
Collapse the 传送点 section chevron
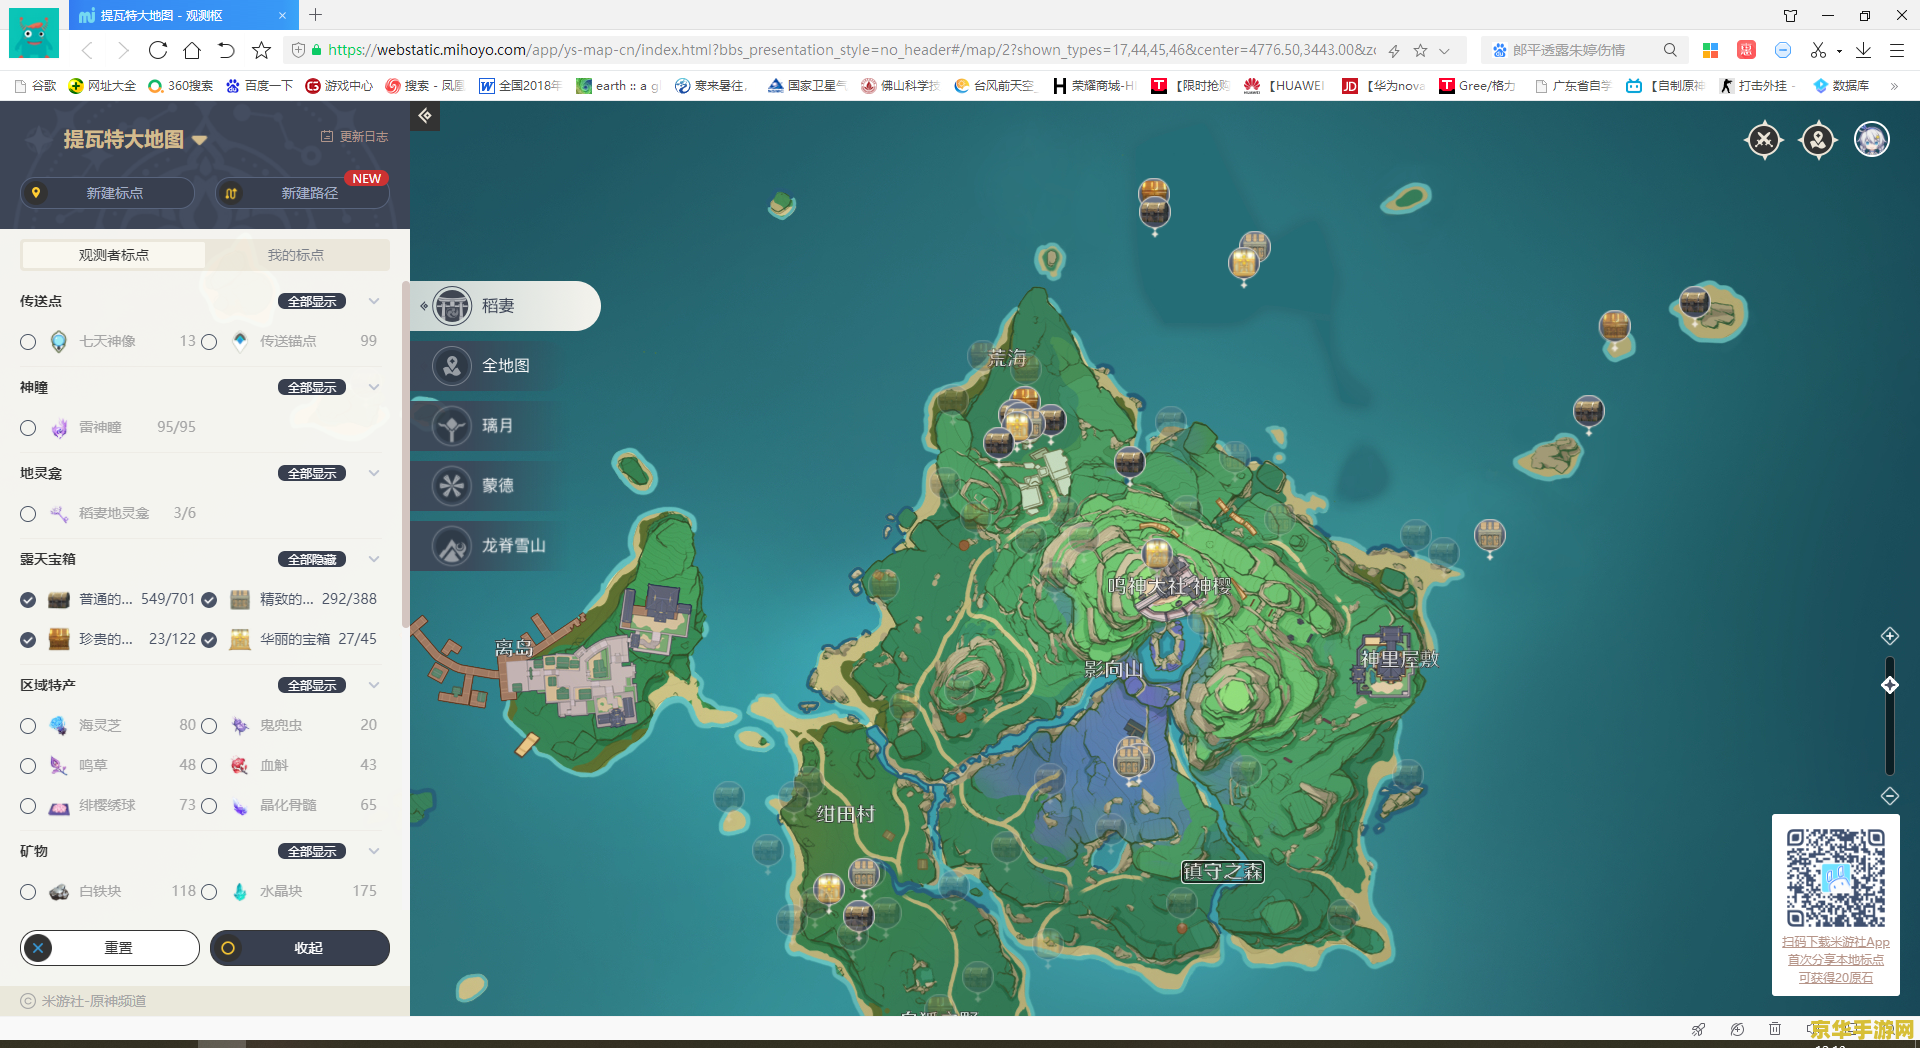click(374, 301)
